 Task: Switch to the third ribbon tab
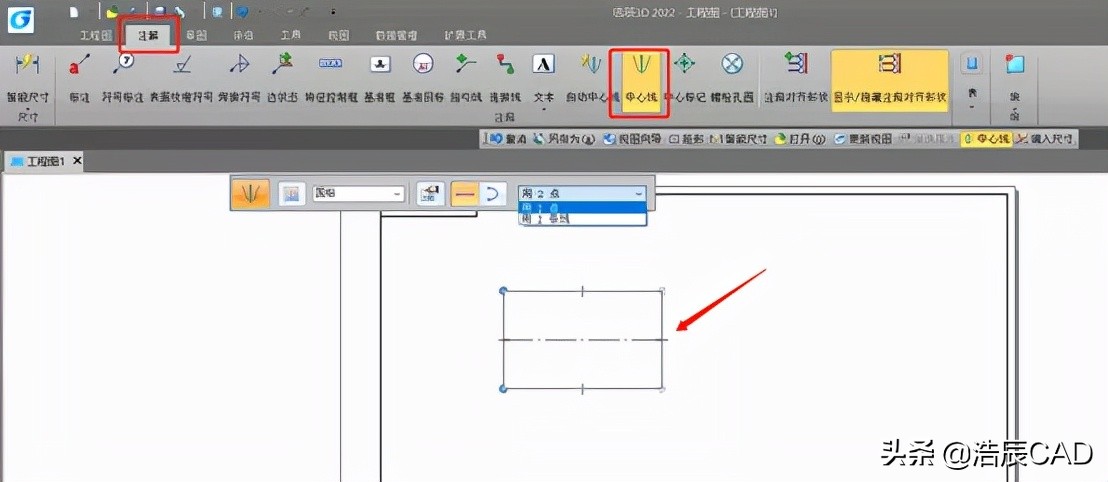coord(196,35)
